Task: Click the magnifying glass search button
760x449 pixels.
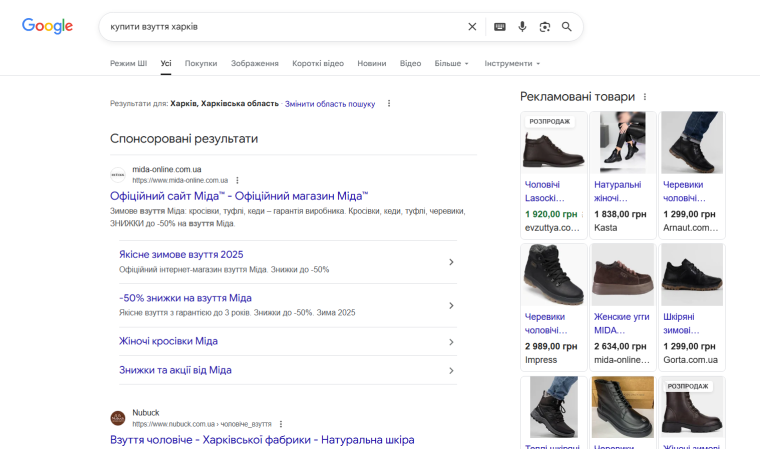Action: pos(567,27)
